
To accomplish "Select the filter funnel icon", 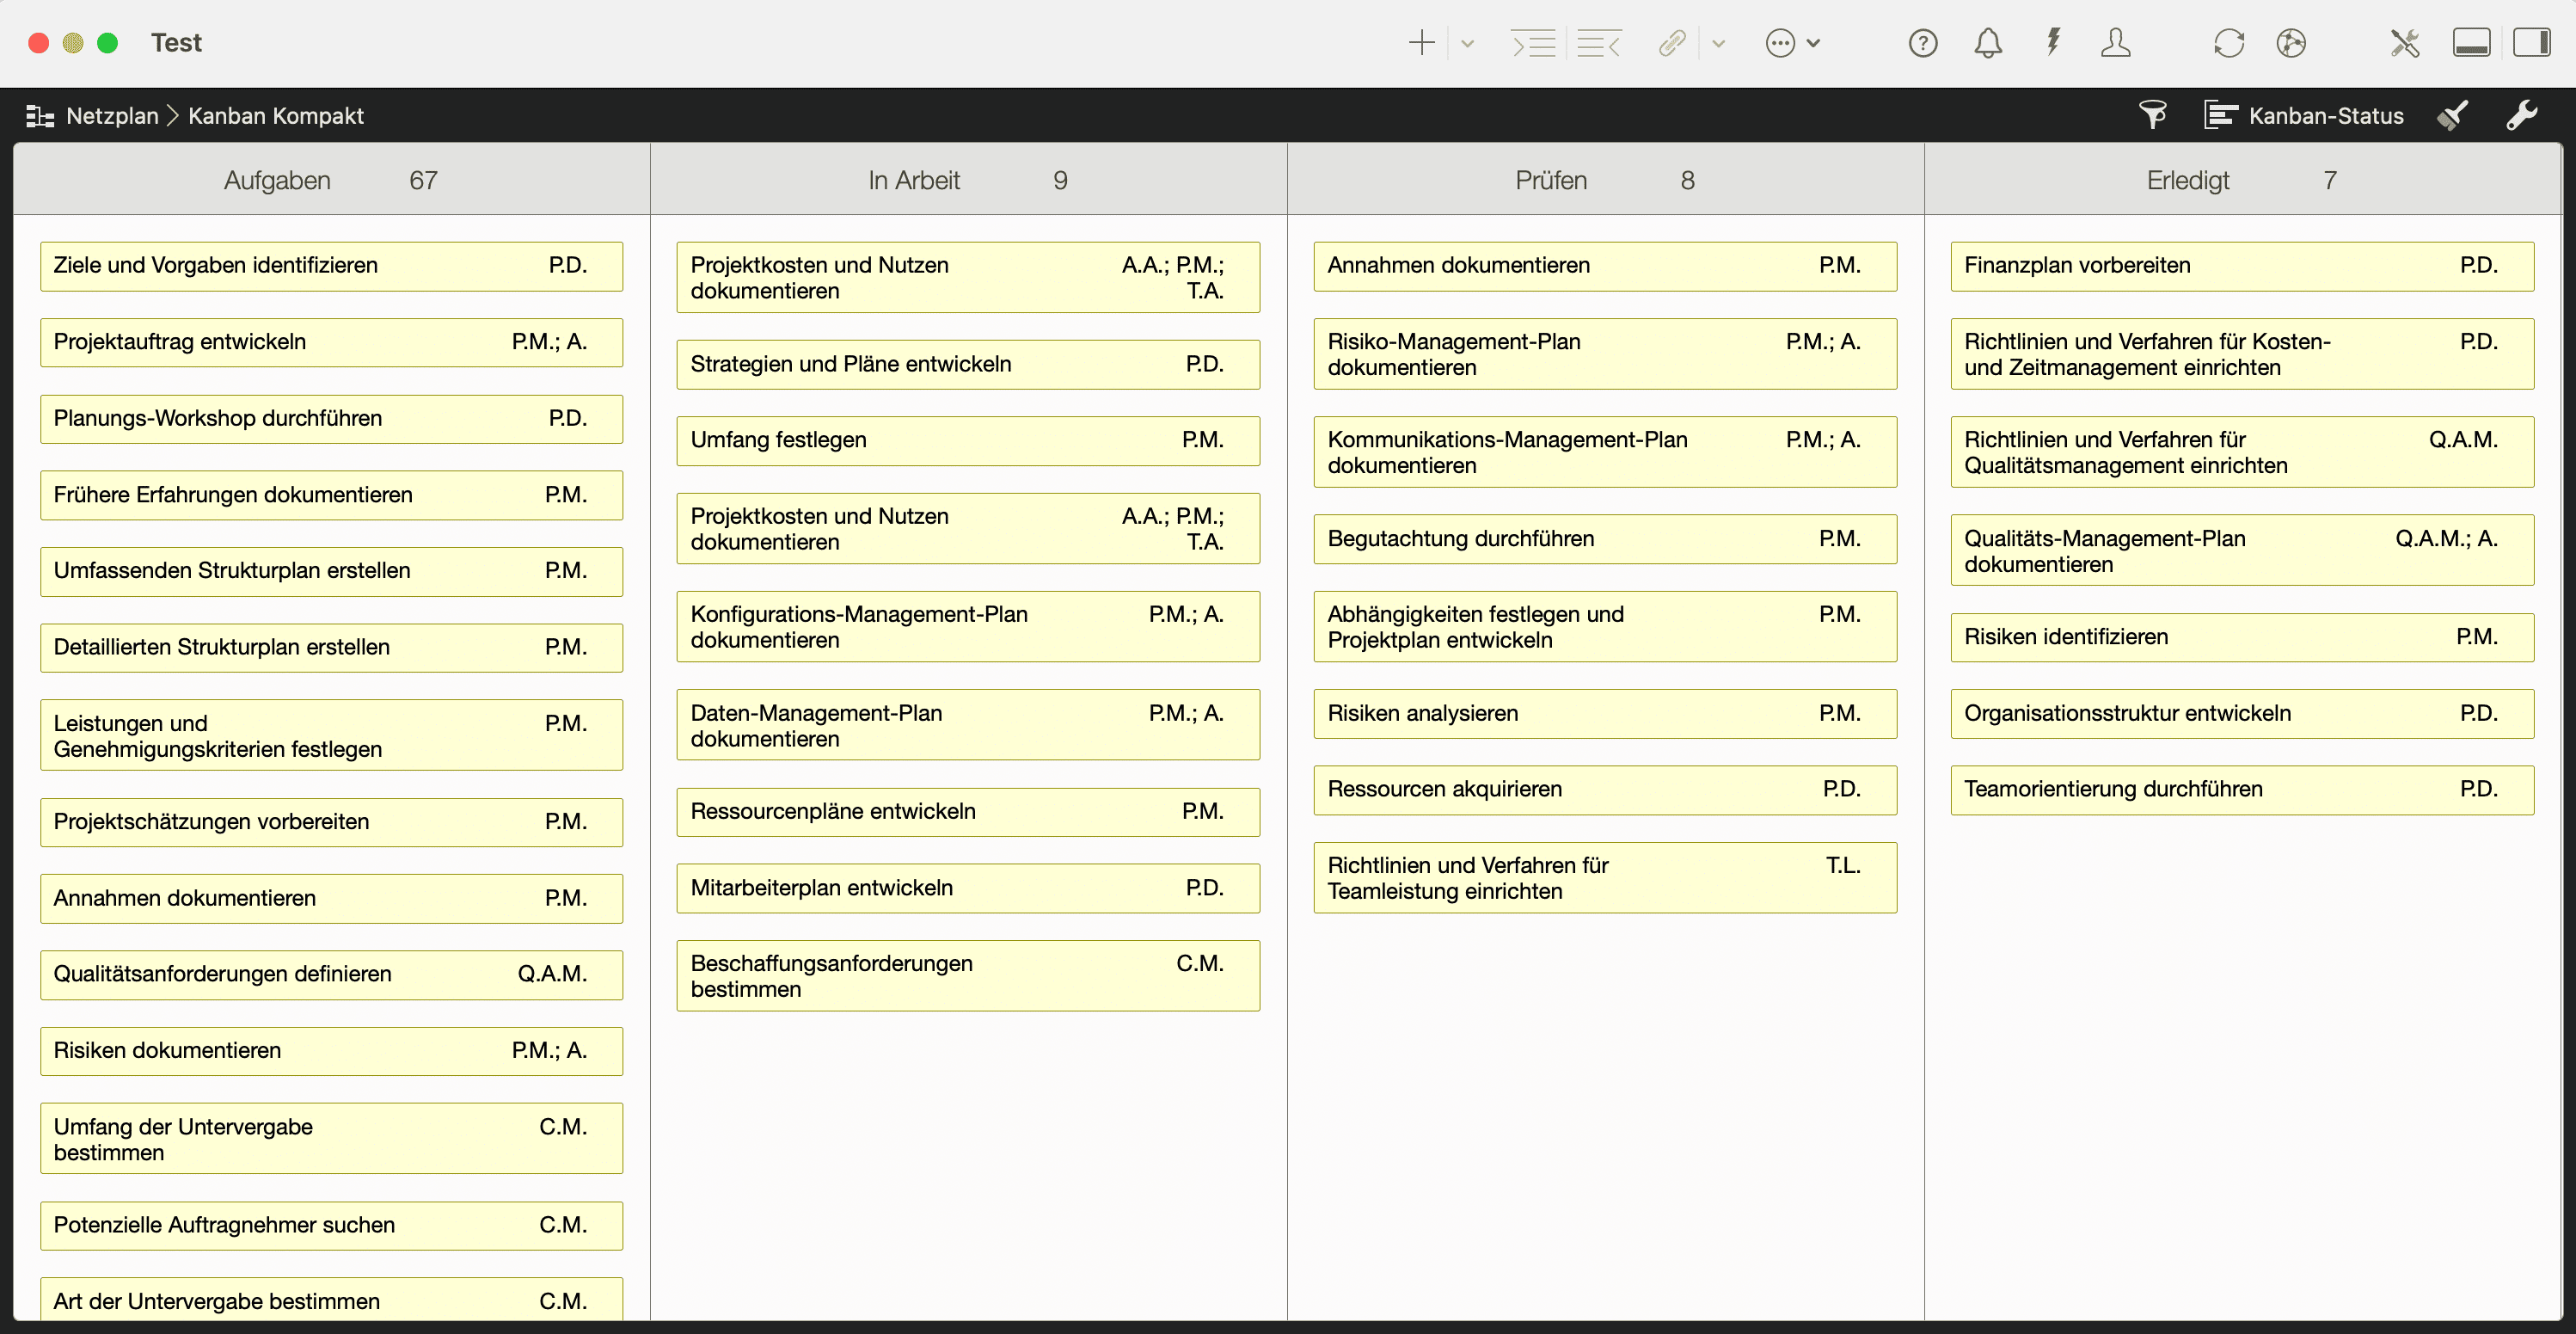I will click(x=2153, y=115).
